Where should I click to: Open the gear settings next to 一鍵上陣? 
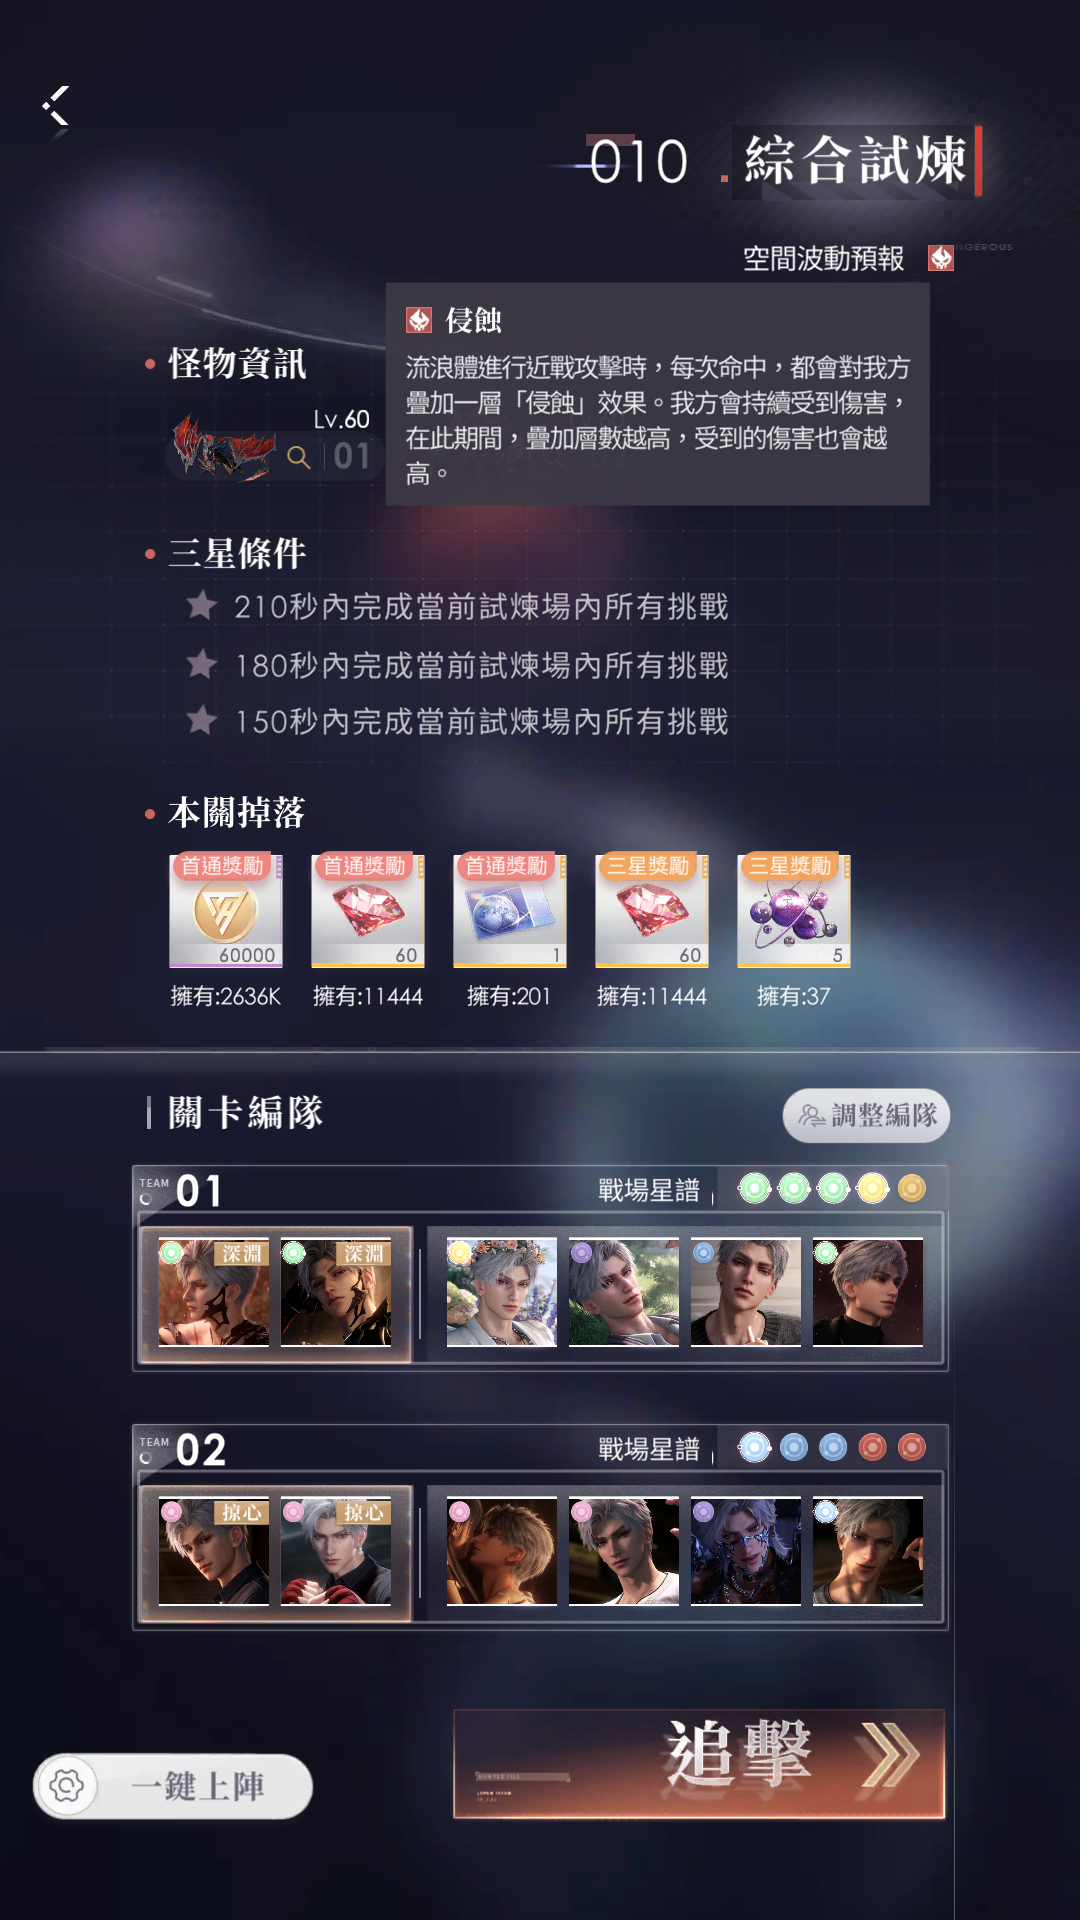tap(67, 1786)
